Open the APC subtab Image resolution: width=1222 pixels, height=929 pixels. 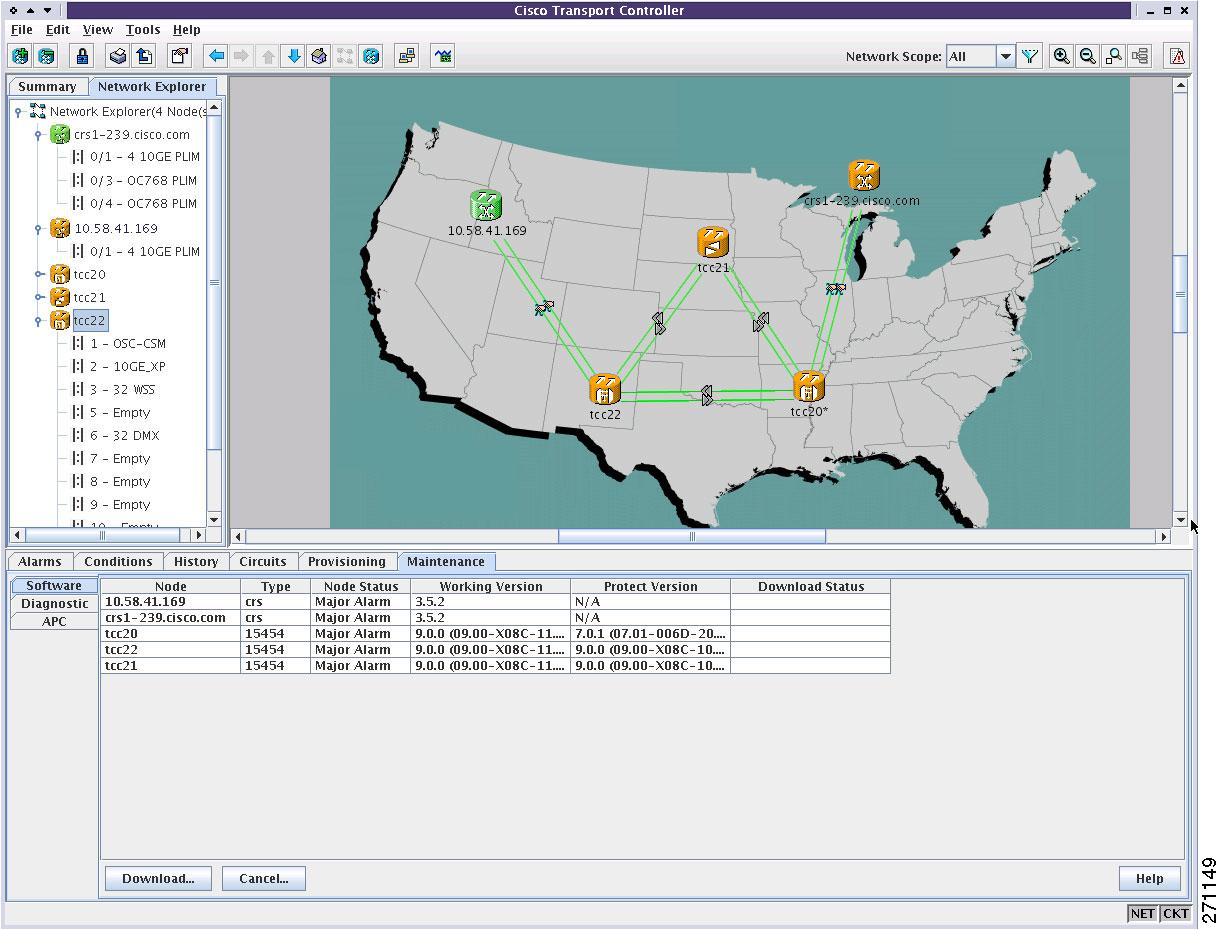click(55, 622)
